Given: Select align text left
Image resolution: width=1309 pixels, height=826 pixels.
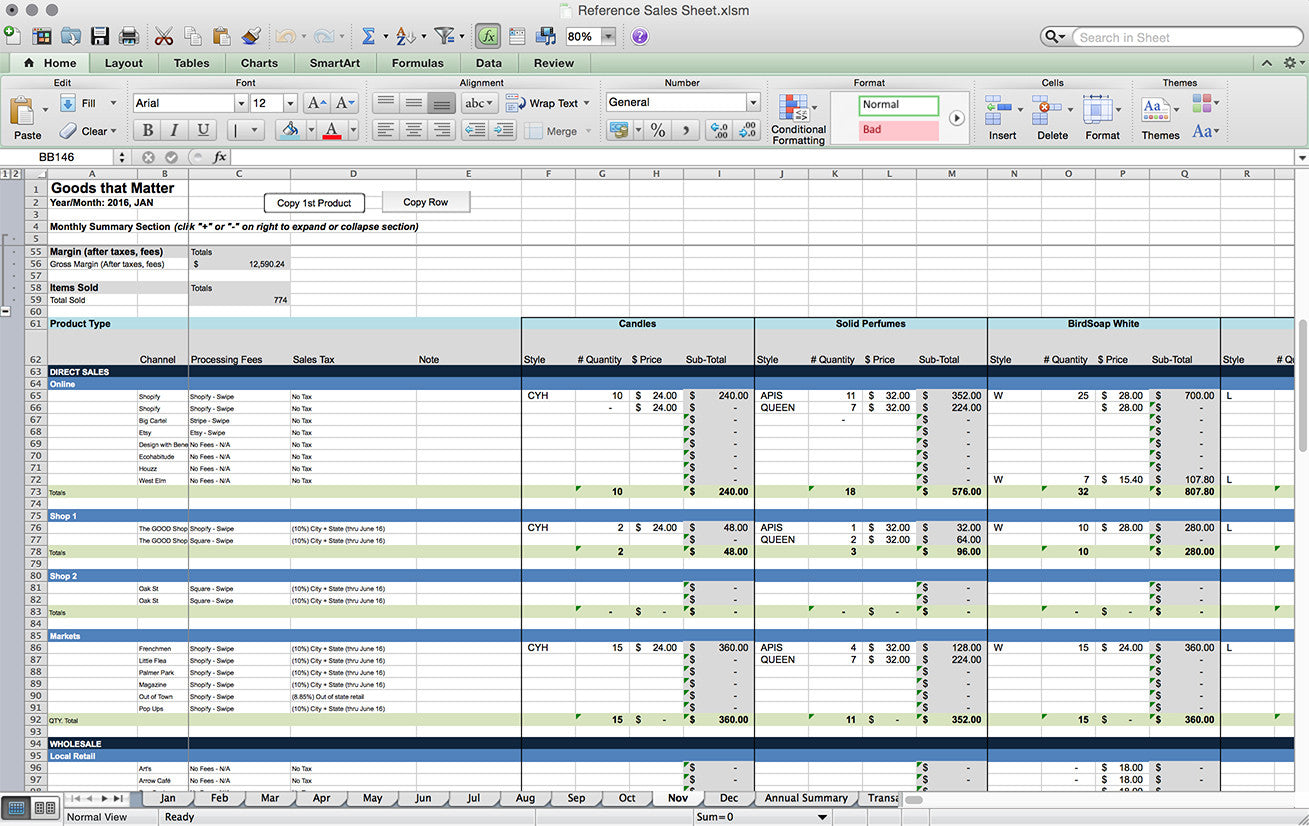Looking at the screenshot, I should point(386,130).
